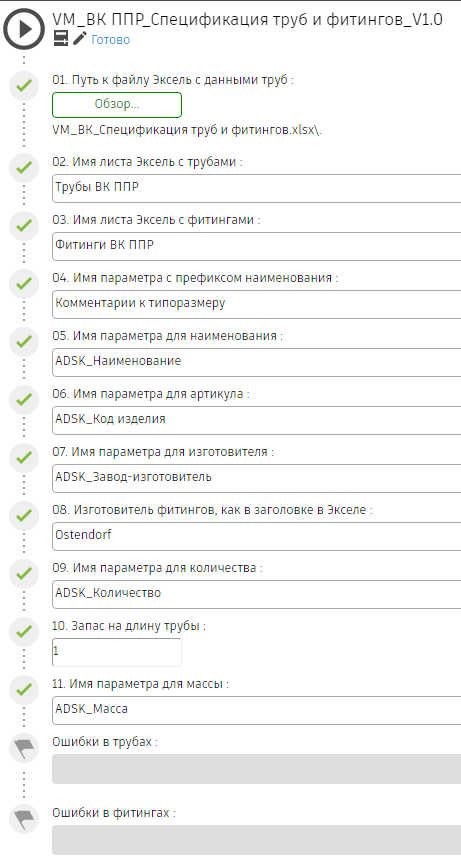Open the Обзор... file browse button
Viewport: 461px width, 867px height.
[x=117, y=105]
